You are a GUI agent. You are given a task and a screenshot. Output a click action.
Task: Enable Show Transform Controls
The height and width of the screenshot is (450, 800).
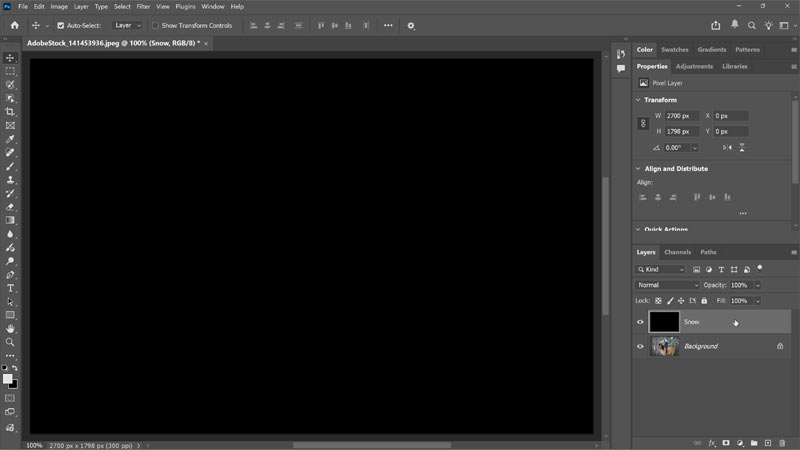click(155, 25)
